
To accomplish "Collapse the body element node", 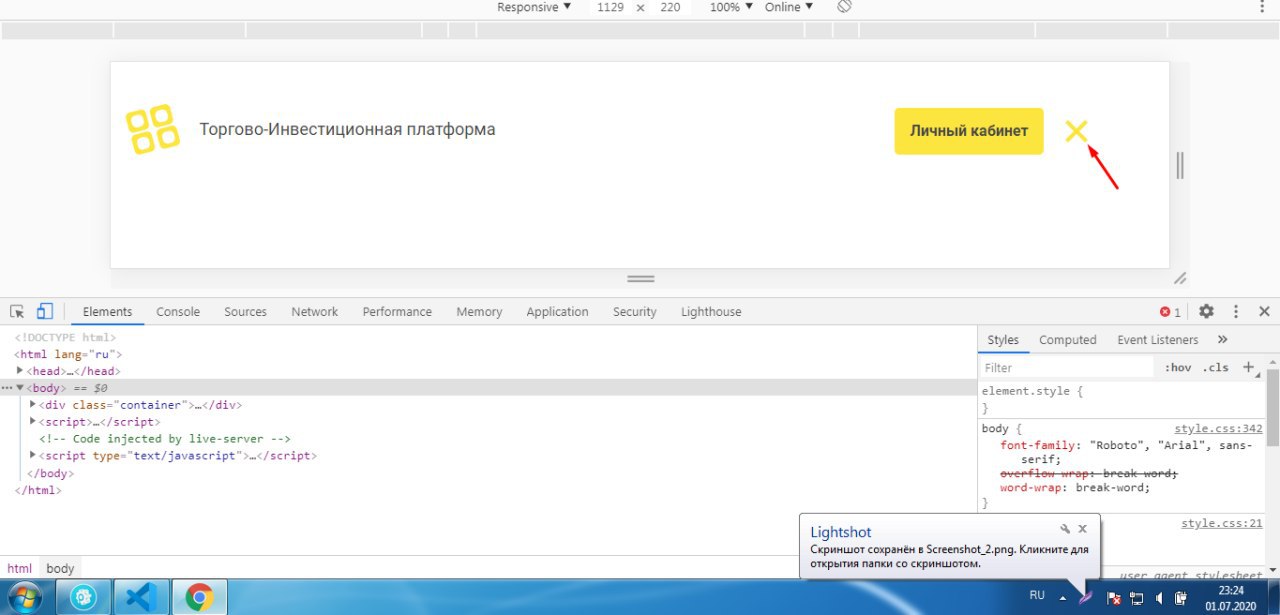I will click(x=20, y=388).
